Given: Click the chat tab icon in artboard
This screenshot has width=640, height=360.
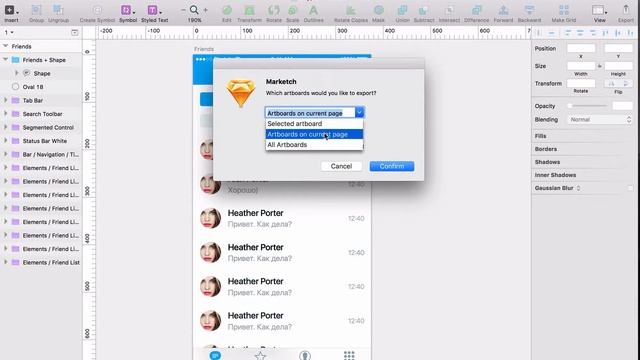Looking at the screenshot, I should click(x=215, y=355).
